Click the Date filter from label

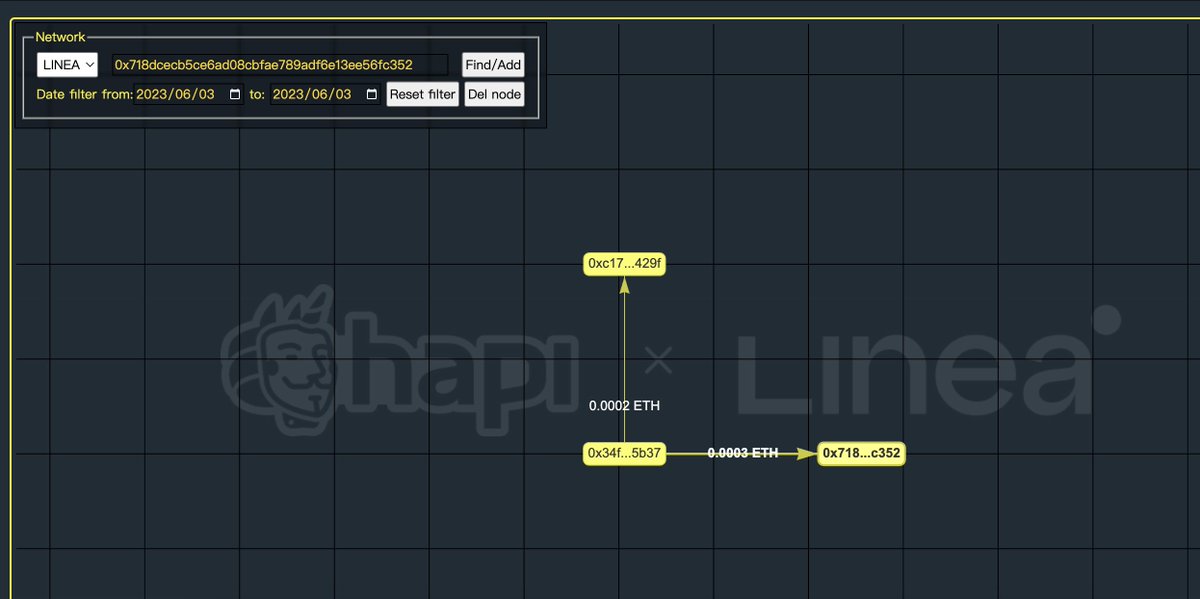pos(84,94)
